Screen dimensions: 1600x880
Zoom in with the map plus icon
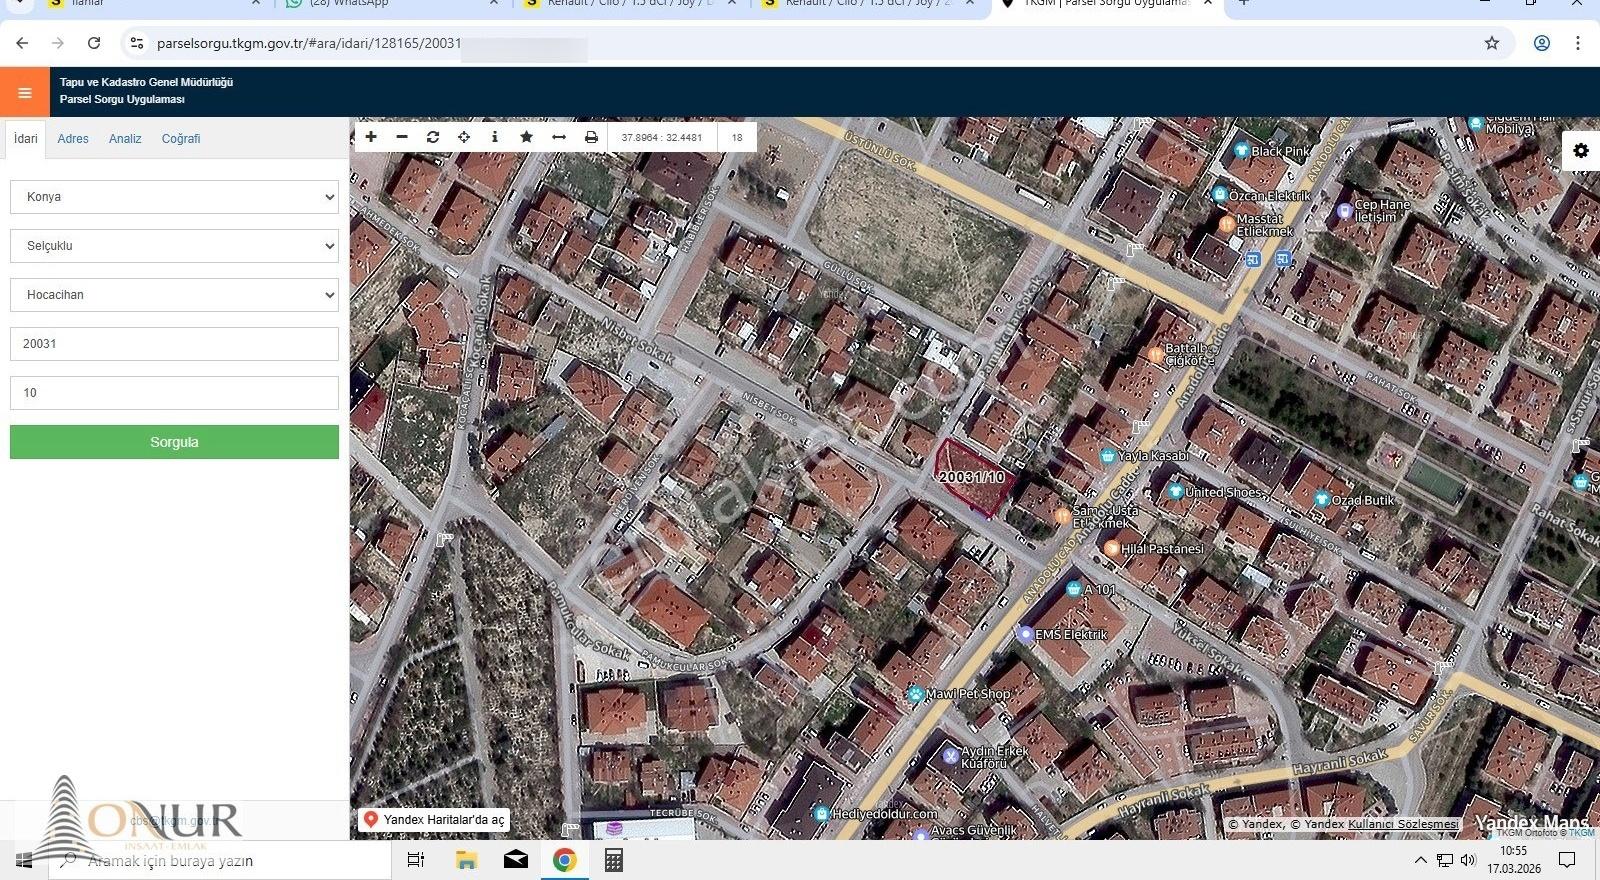tap(371, 137)
